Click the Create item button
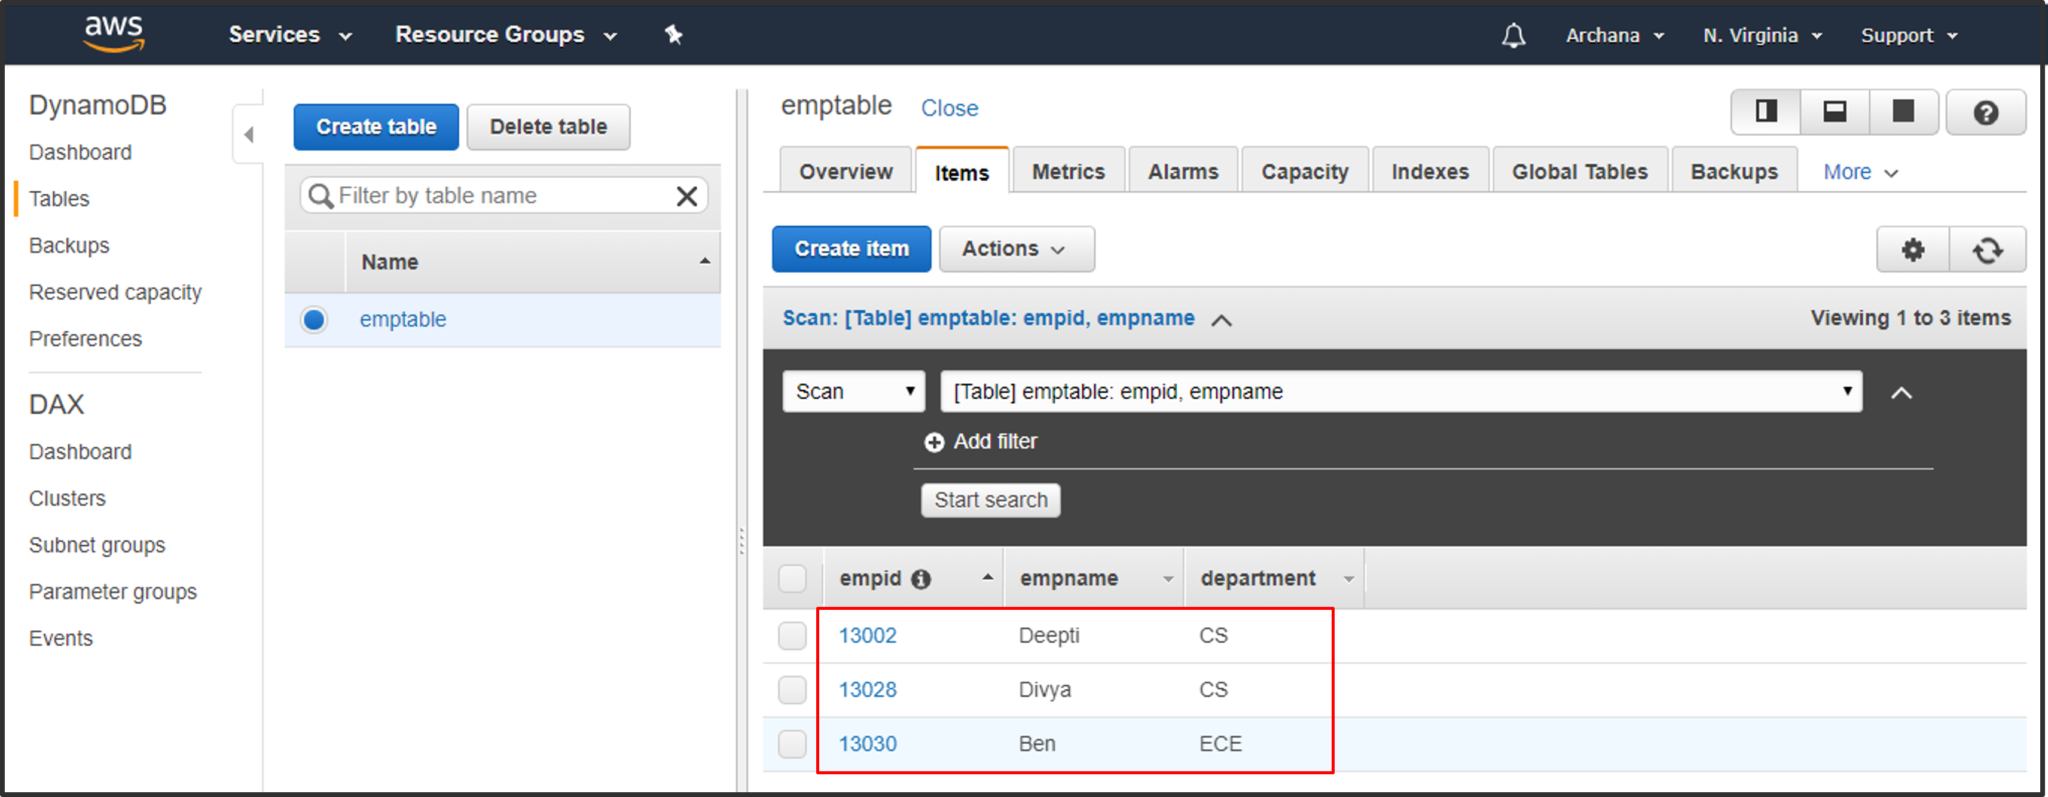This screenshot has width=2048, height=797. point(851,249)
